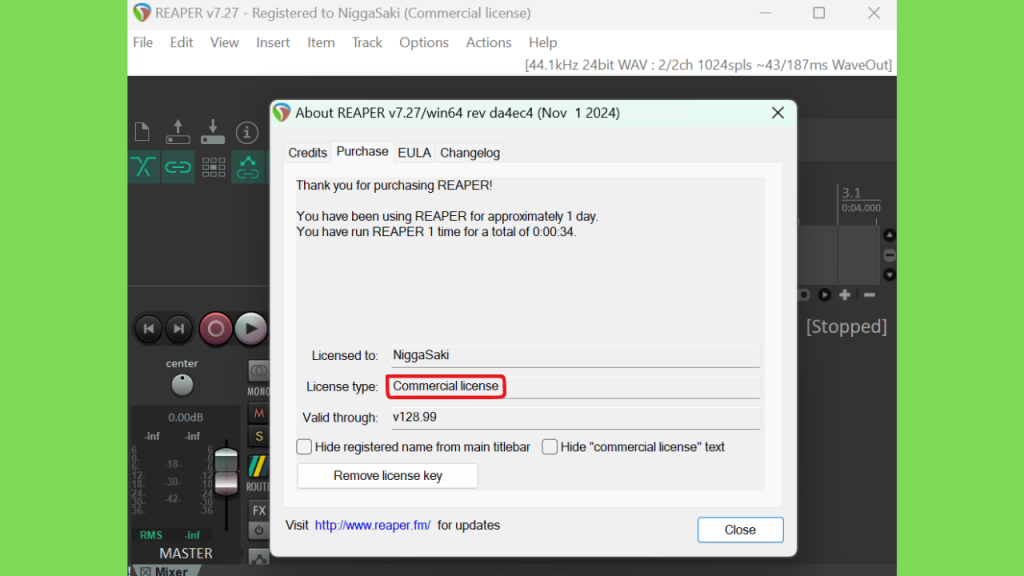Open the master FX button

coord(259,510)
